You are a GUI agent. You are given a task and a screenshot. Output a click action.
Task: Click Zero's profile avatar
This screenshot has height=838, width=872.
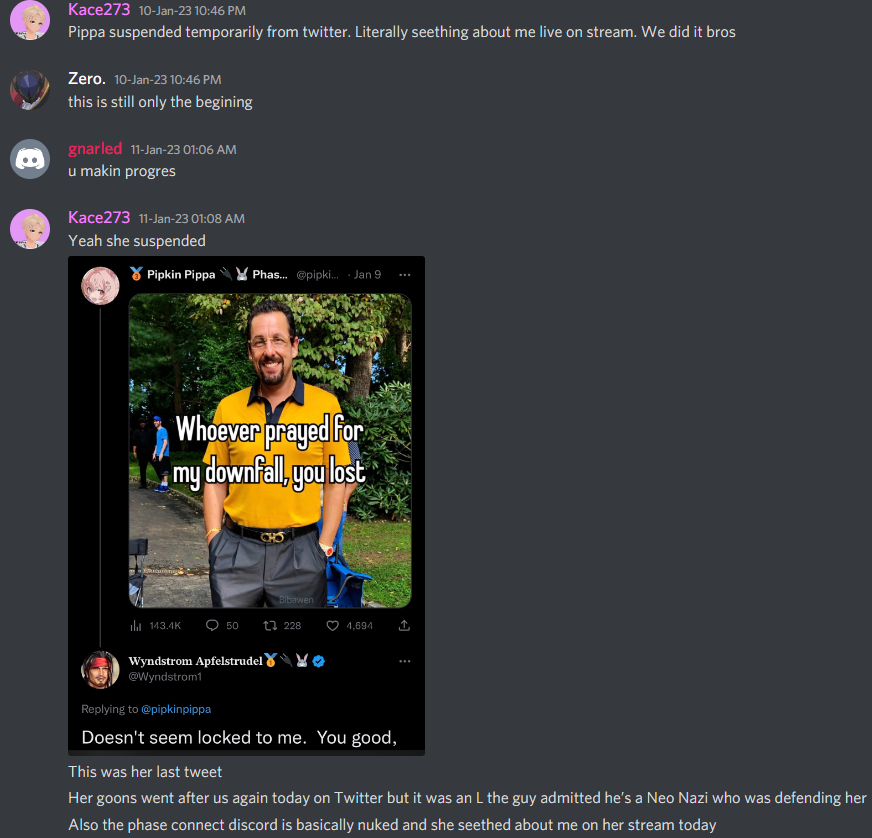(30, 90)
